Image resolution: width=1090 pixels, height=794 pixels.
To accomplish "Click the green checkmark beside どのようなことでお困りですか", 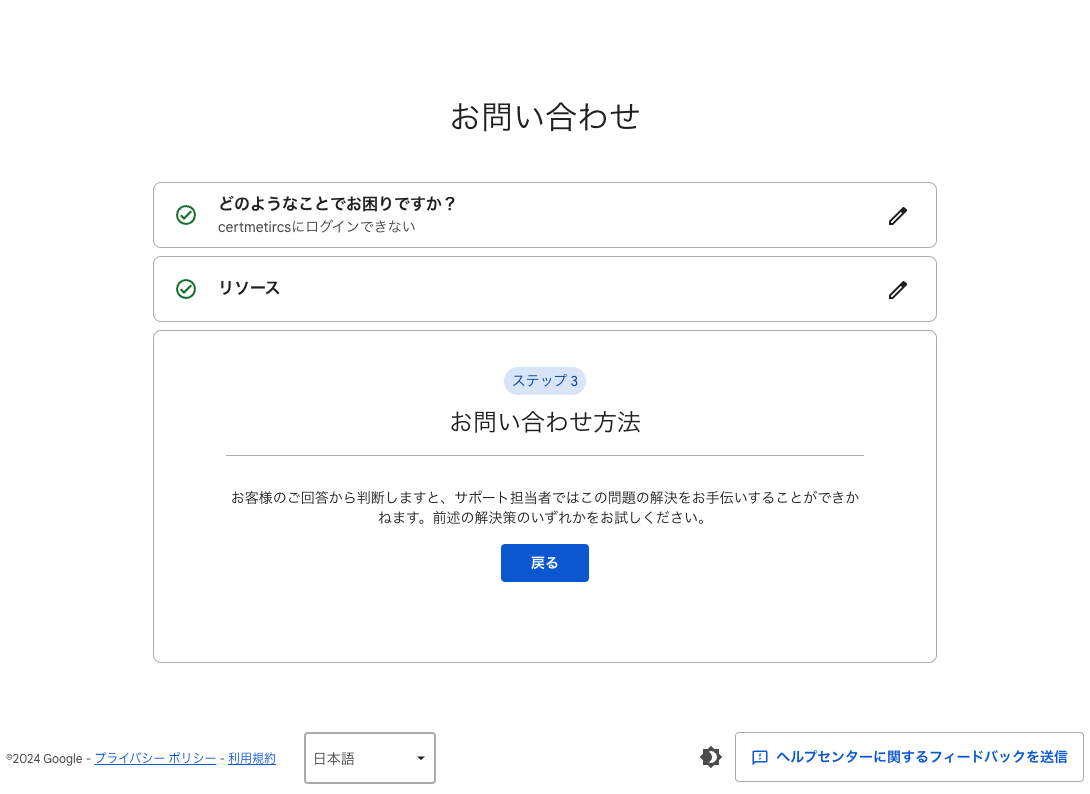I will tap(186, 215).
